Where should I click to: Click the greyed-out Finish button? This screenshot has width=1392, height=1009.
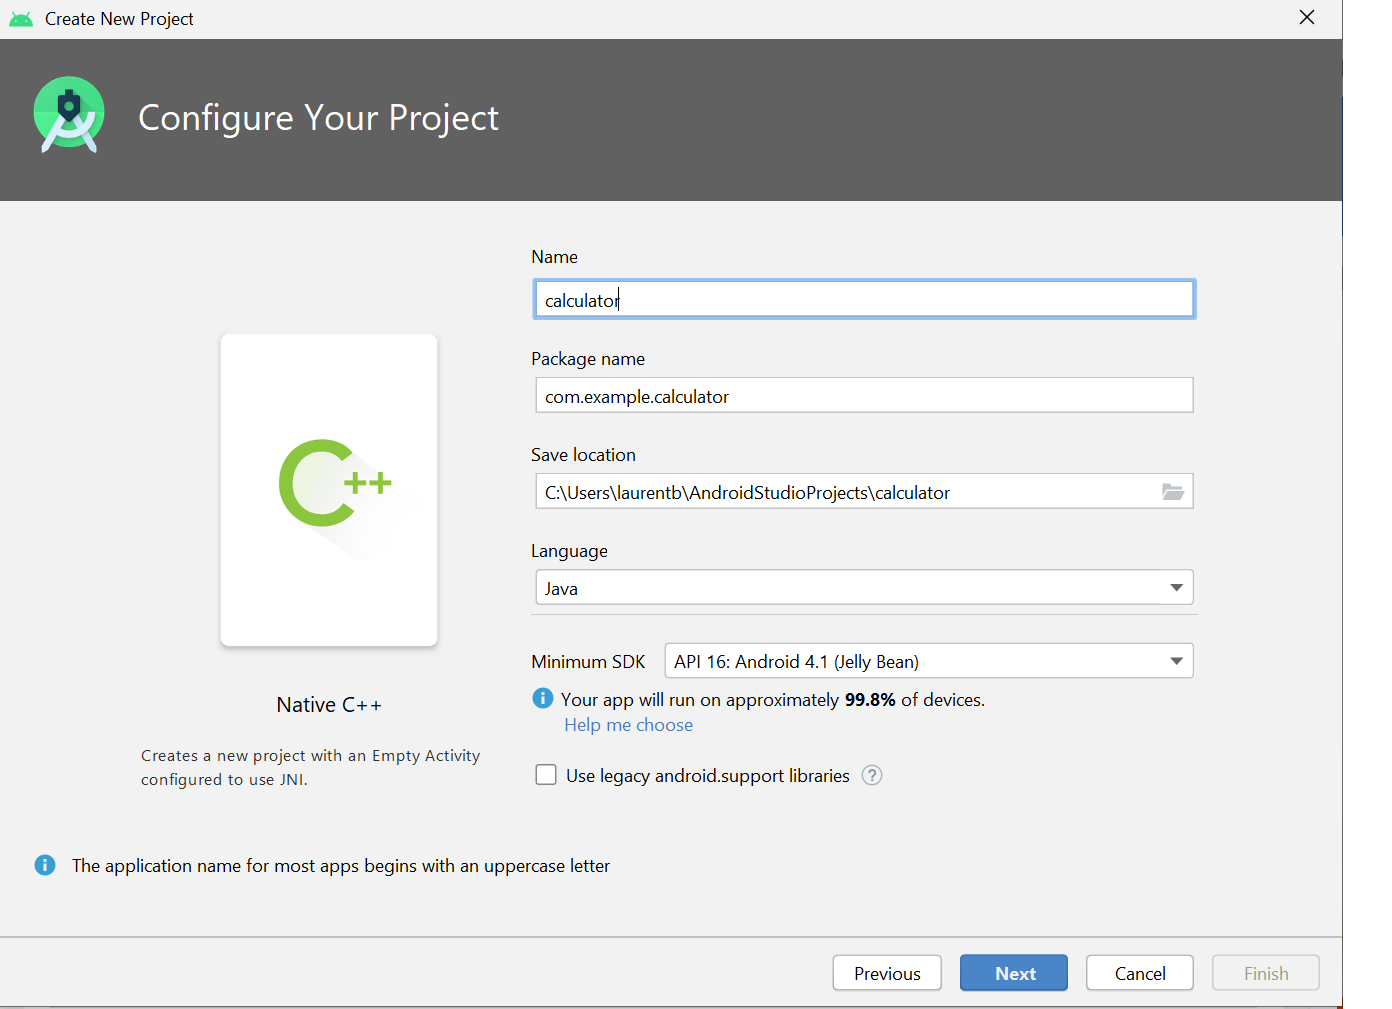click(x=1266, y=973)
